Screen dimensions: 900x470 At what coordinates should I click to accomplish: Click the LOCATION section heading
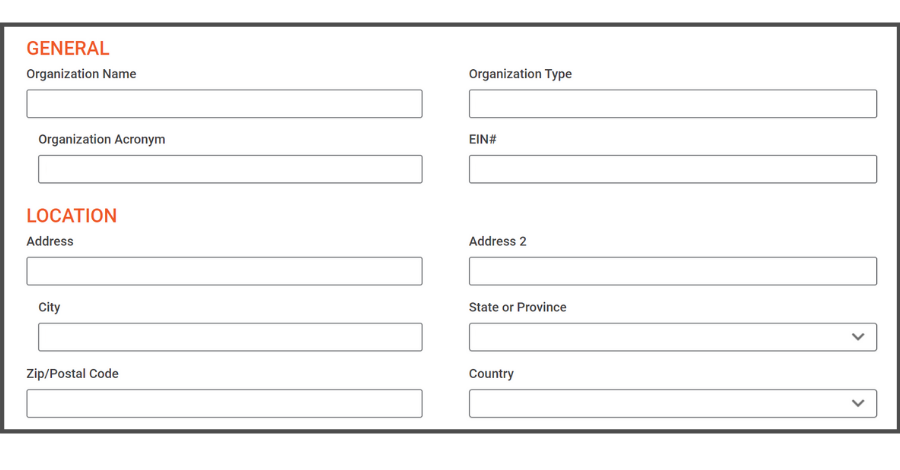[72, 216]
